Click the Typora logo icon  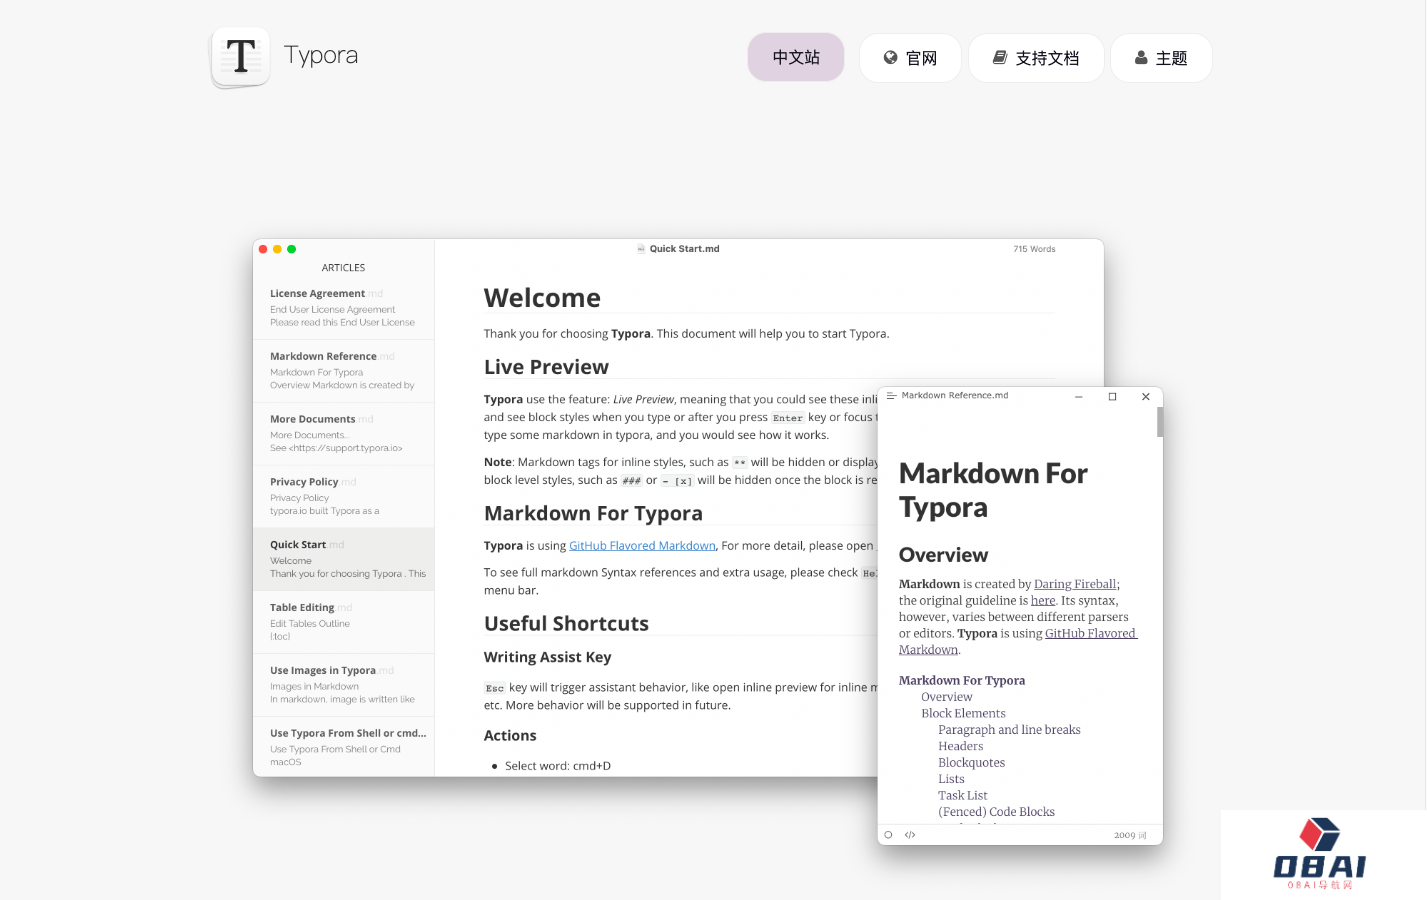click(240, 57)
